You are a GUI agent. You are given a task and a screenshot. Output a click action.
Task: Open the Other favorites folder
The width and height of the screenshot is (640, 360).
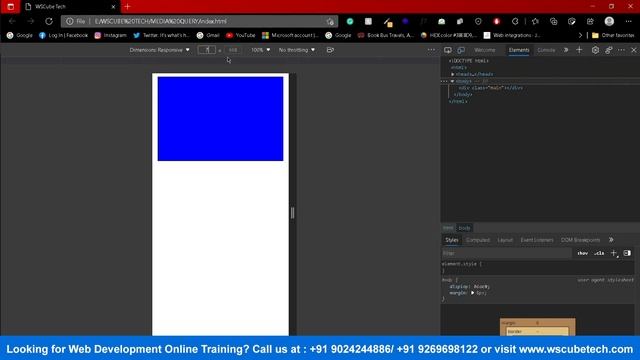[x=613, y=36]
